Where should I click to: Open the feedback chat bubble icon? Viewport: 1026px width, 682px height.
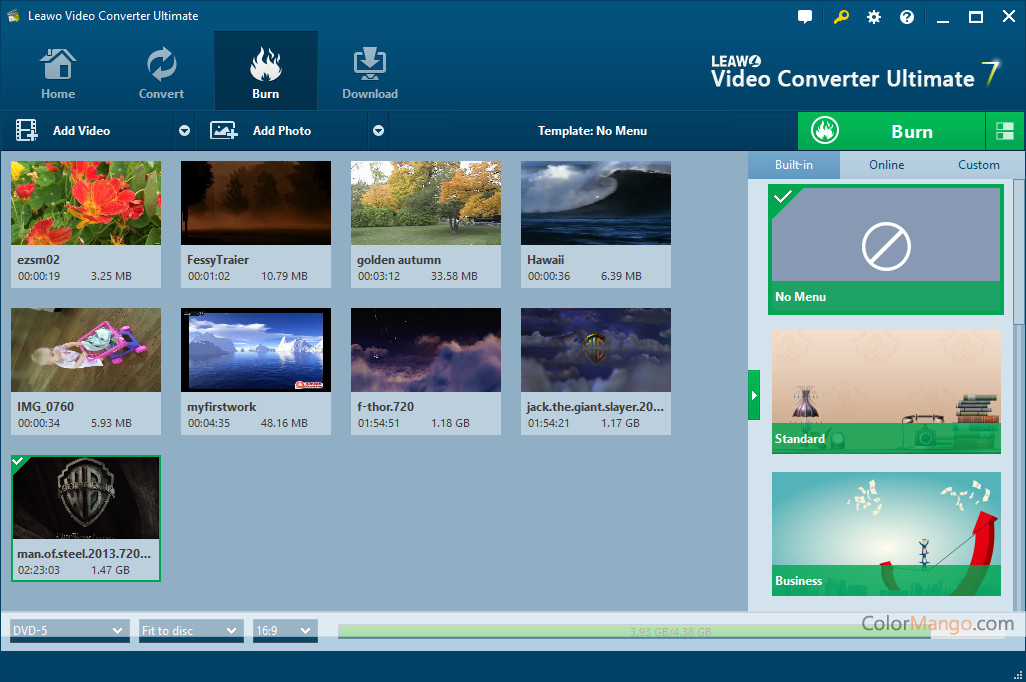[x=805, y=17]
